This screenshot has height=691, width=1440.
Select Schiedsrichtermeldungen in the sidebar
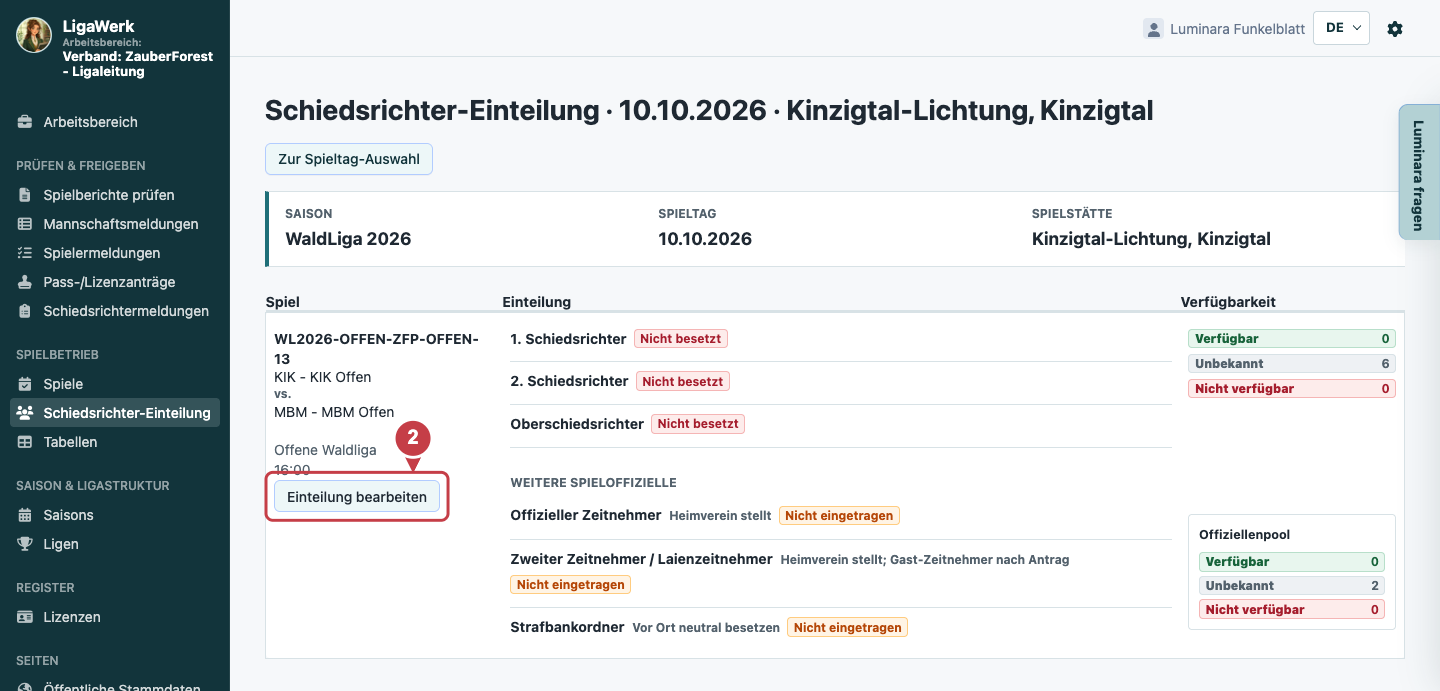[115, 311]
